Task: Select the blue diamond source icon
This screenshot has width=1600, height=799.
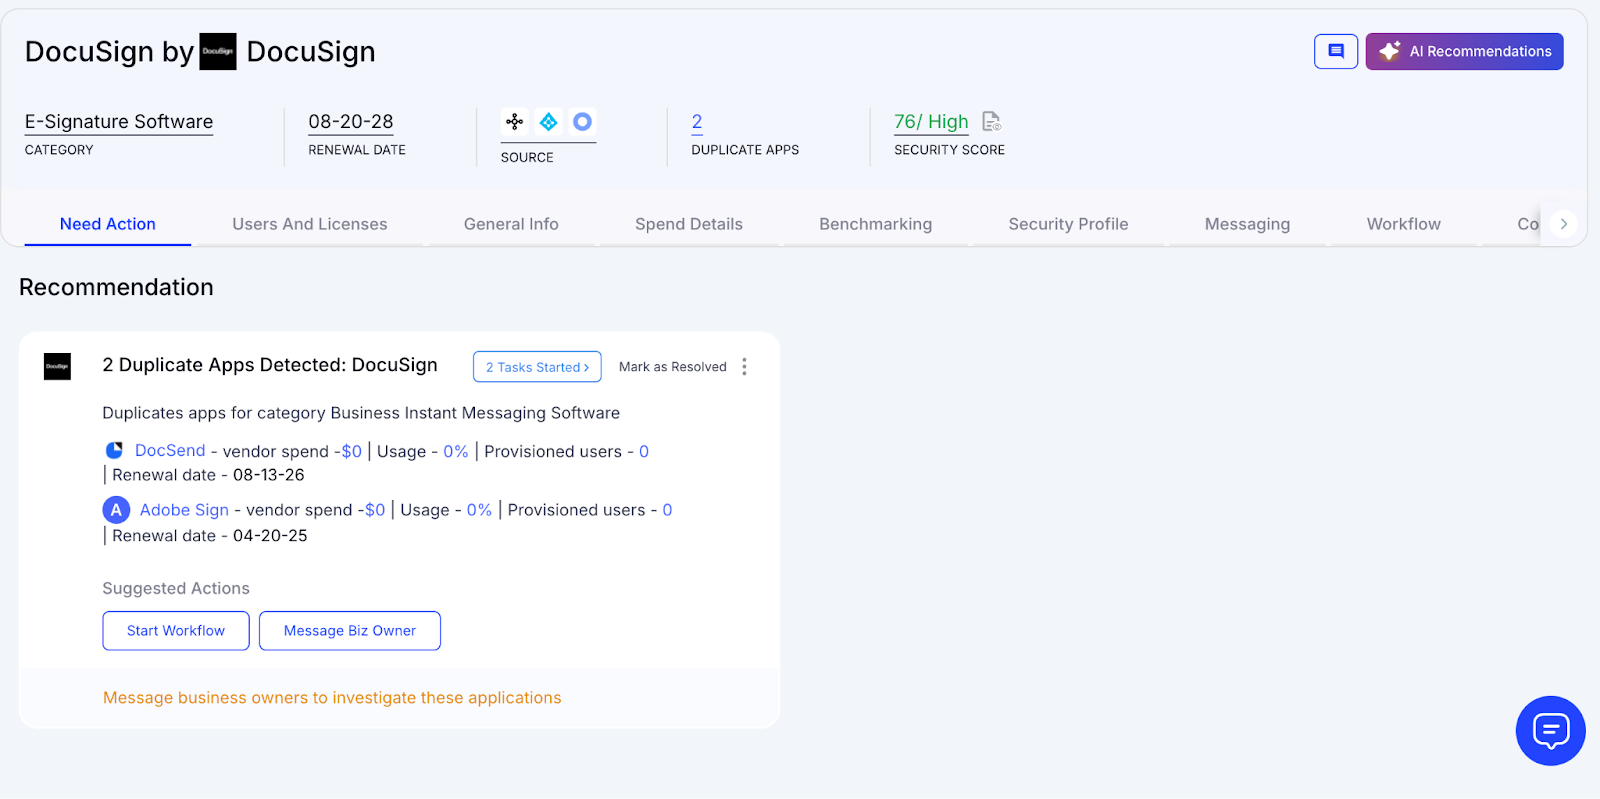Action: coord(548,122)
